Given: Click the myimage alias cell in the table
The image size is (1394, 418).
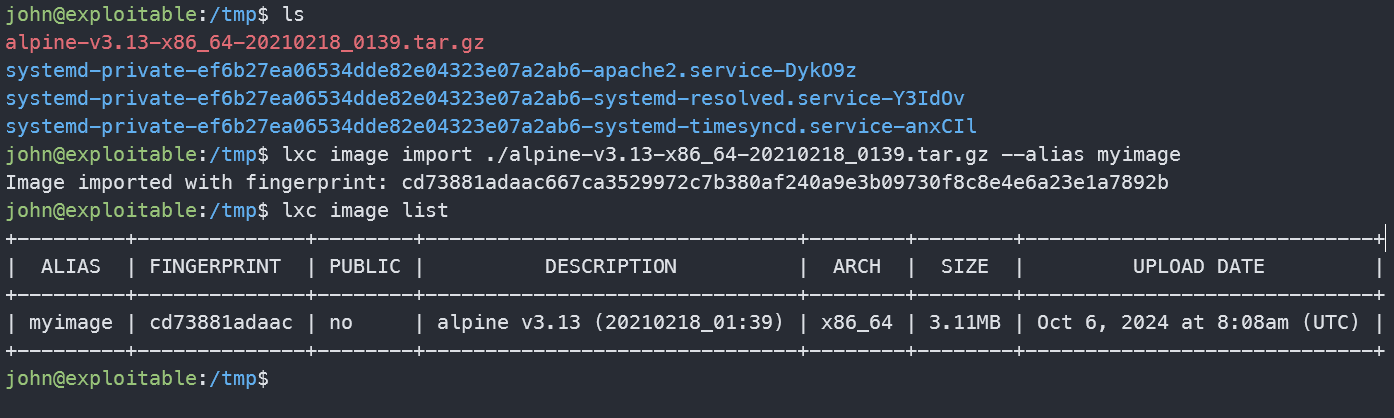Looking at the screenshot, I should point(70,323).
